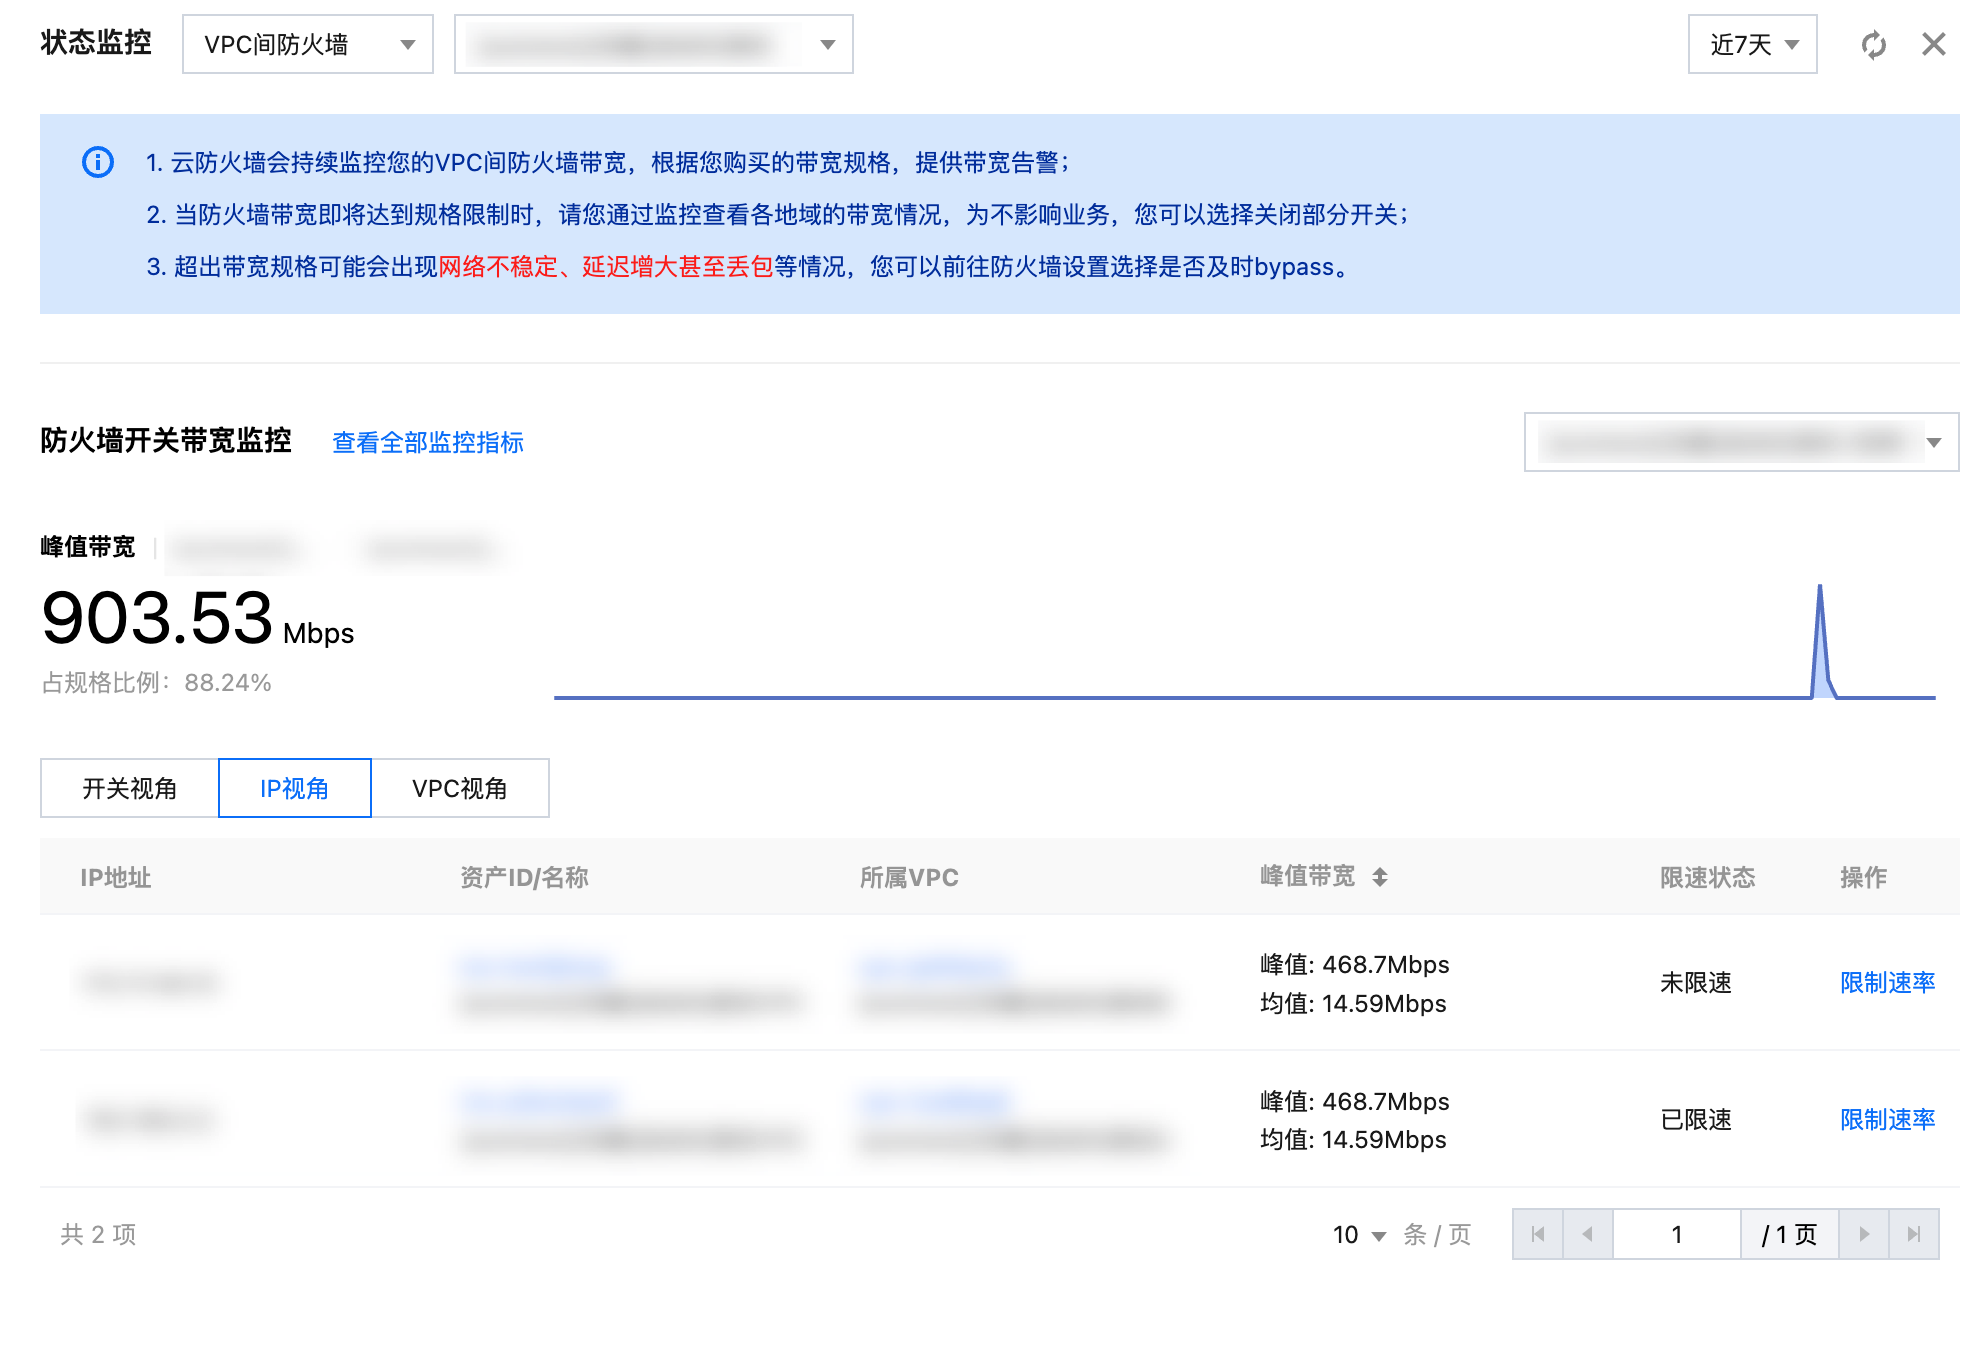Click 限制速率 for the 已限速 row

coord(1888,1119)
